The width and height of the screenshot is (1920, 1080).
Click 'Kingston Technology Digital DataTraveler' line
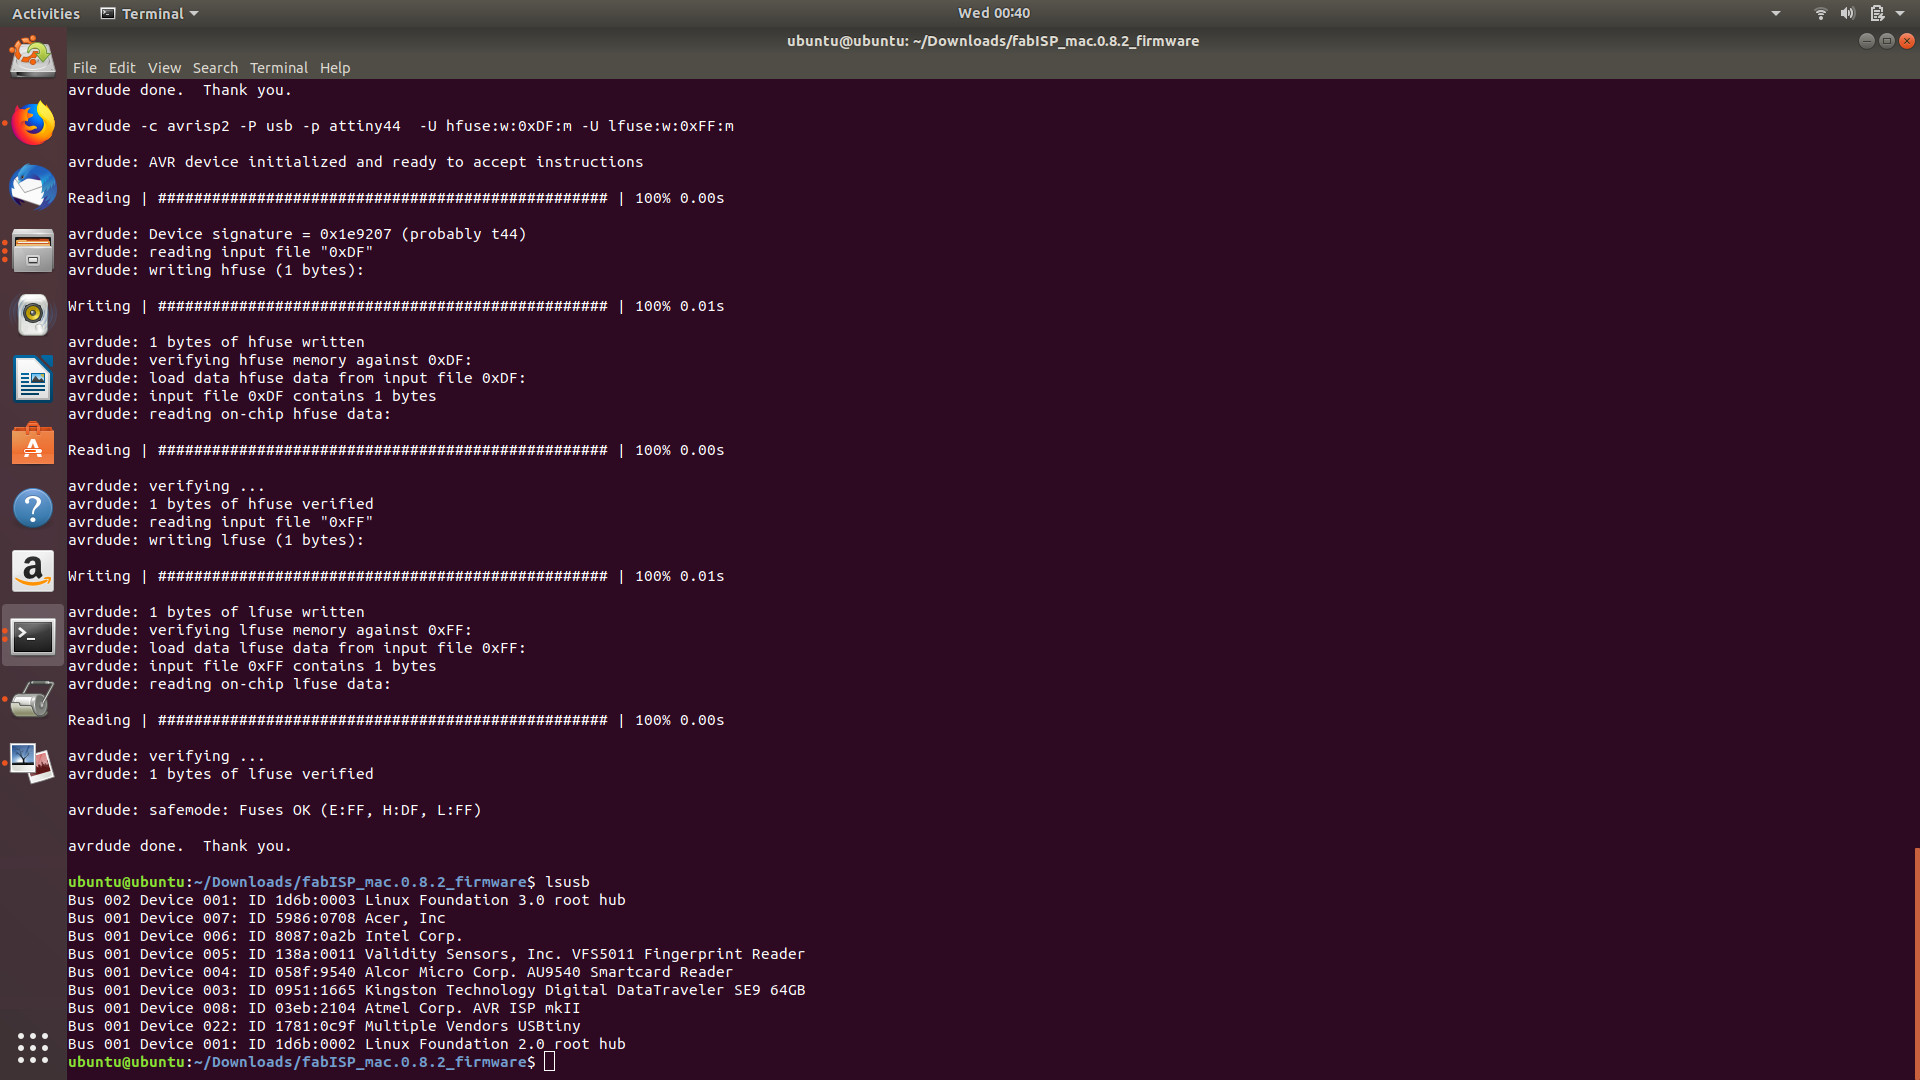click(x=436, y=990)
